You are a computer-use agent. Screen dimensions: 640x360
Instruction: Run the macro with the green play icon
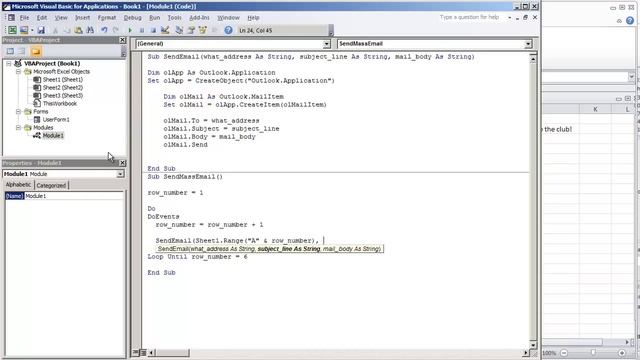coord(130,30)
